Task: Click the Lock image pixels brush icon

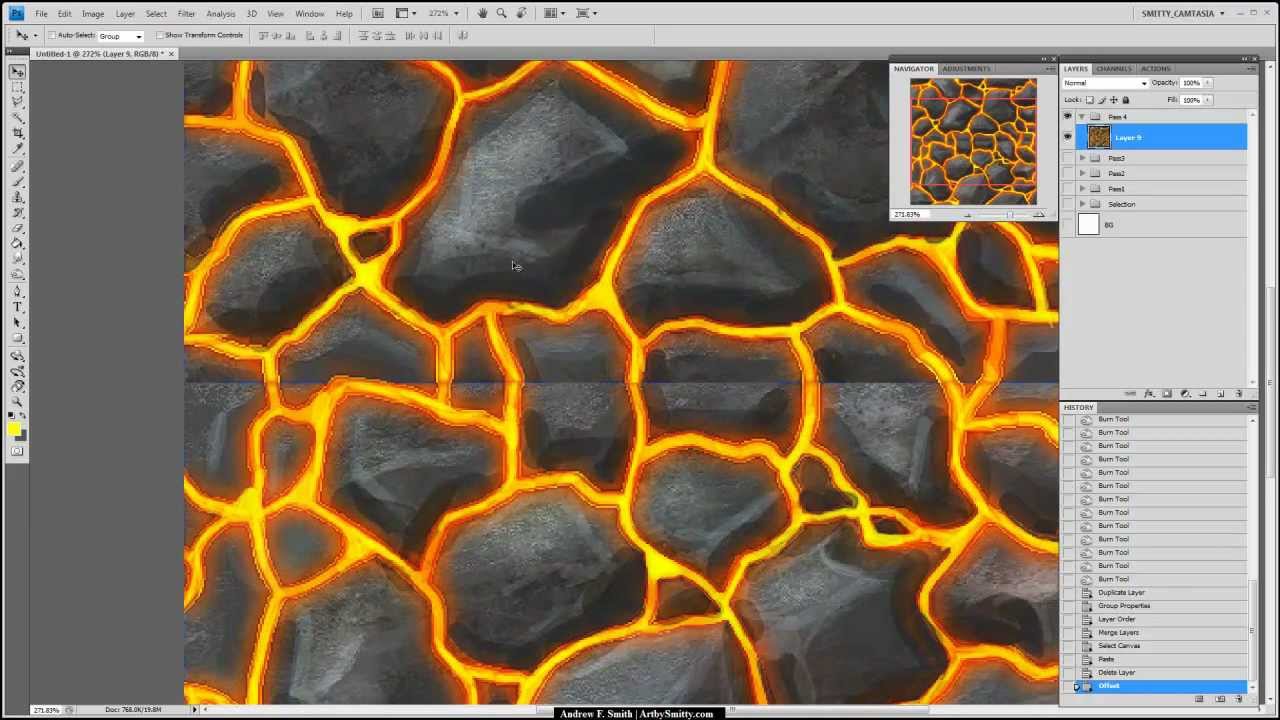Action: coord(1102,100)
